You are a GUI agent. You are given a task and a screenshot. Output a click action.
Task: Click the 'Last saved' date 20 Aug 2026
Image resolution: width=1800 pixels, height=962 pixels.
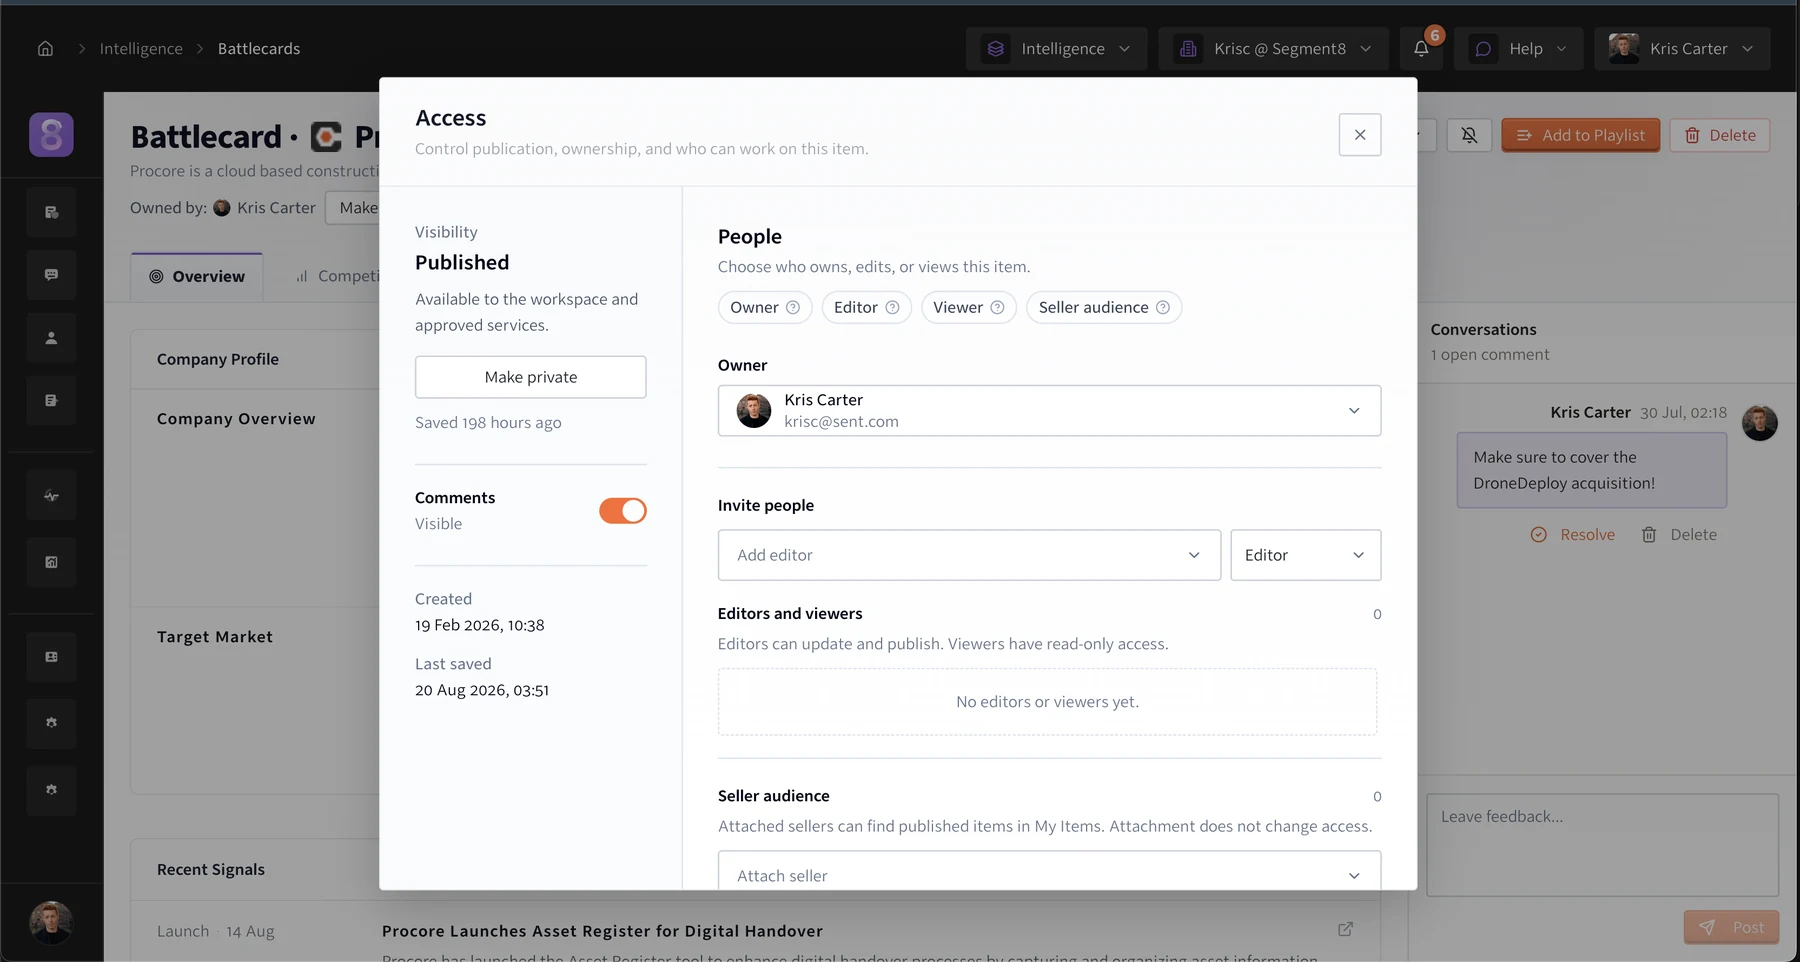(482, 690)
